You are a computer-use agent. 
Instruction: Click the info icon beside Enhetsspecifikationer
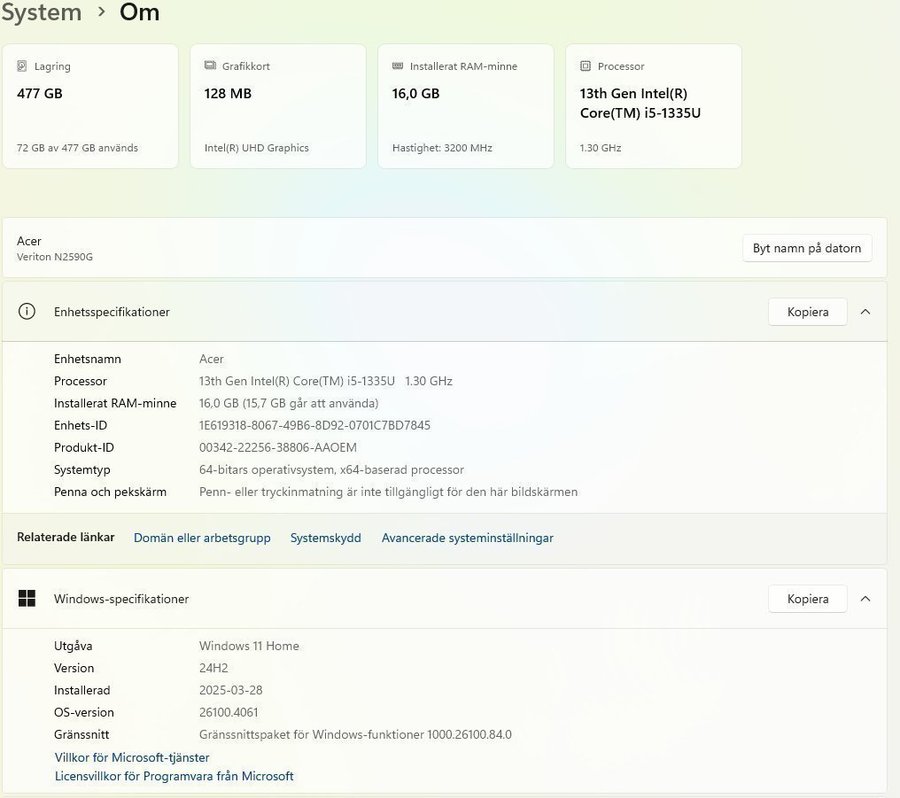coord(27,312)
